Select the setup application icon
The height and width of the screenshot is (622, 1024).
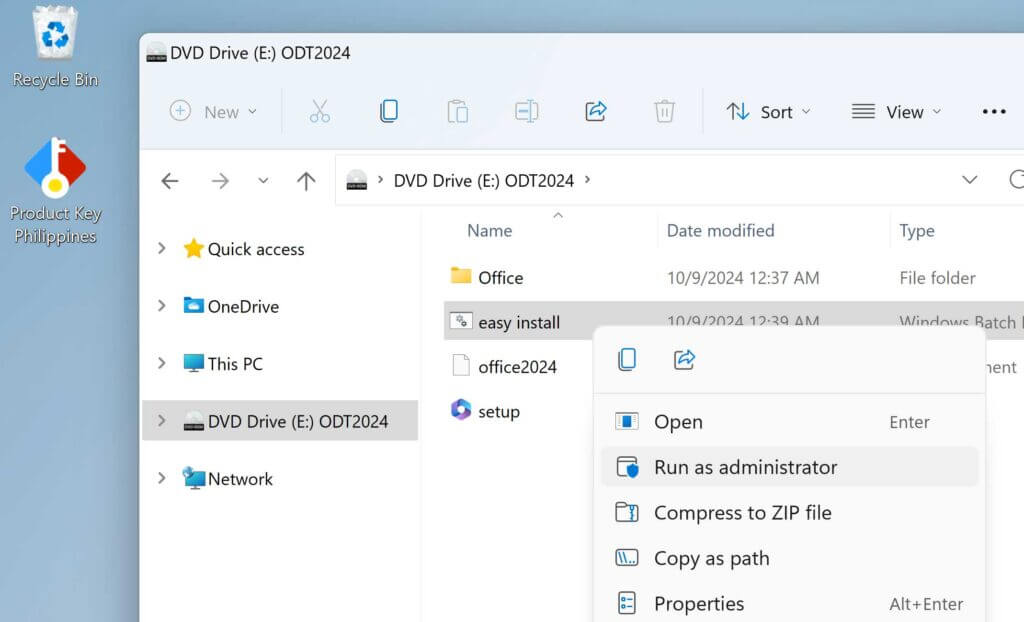[461, 410]
